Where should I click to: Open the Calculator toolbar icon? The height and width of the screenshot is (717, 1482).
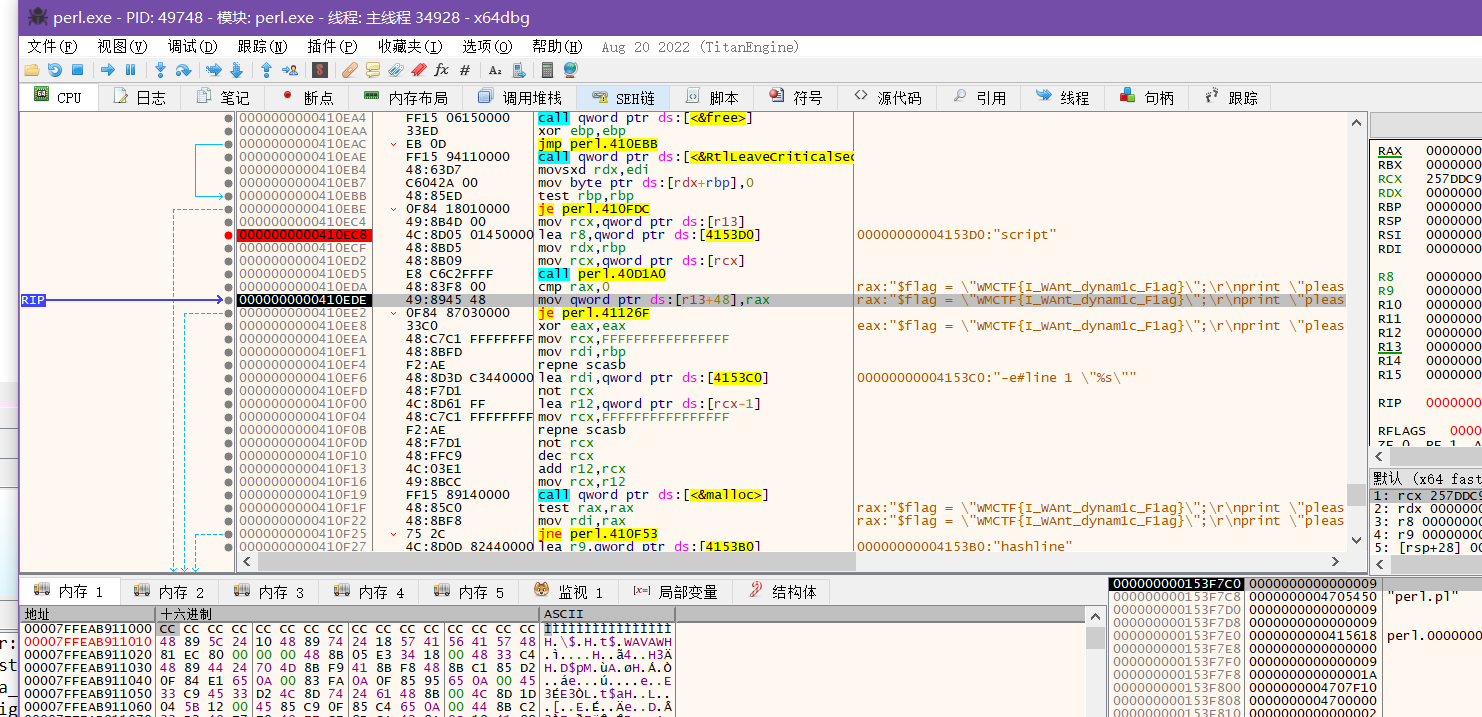point(547,70)
